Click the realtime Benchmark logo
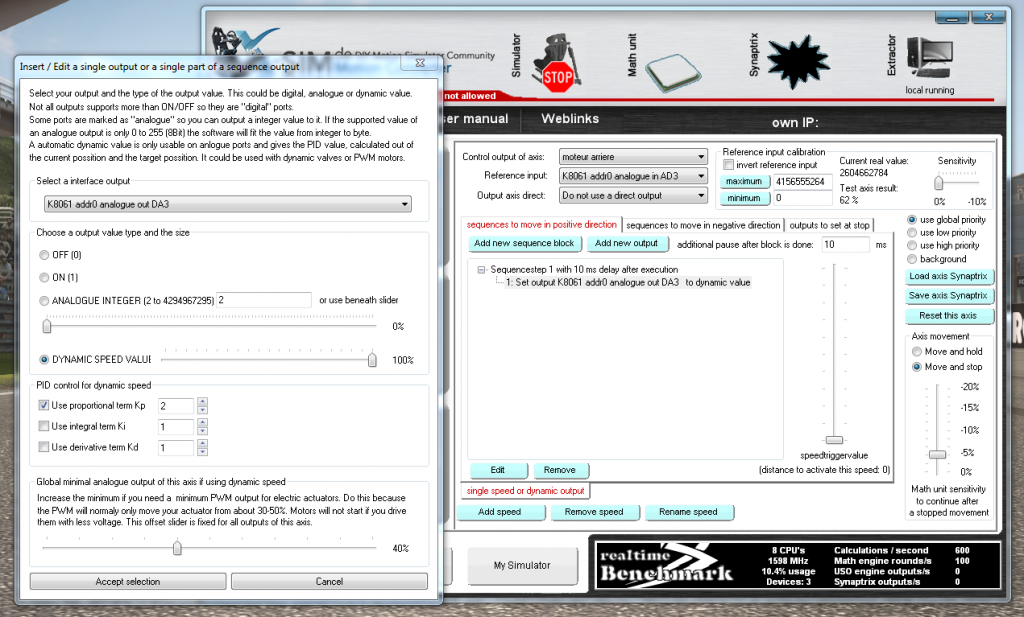The image size is (1024, 617). [x=666, y=565]
